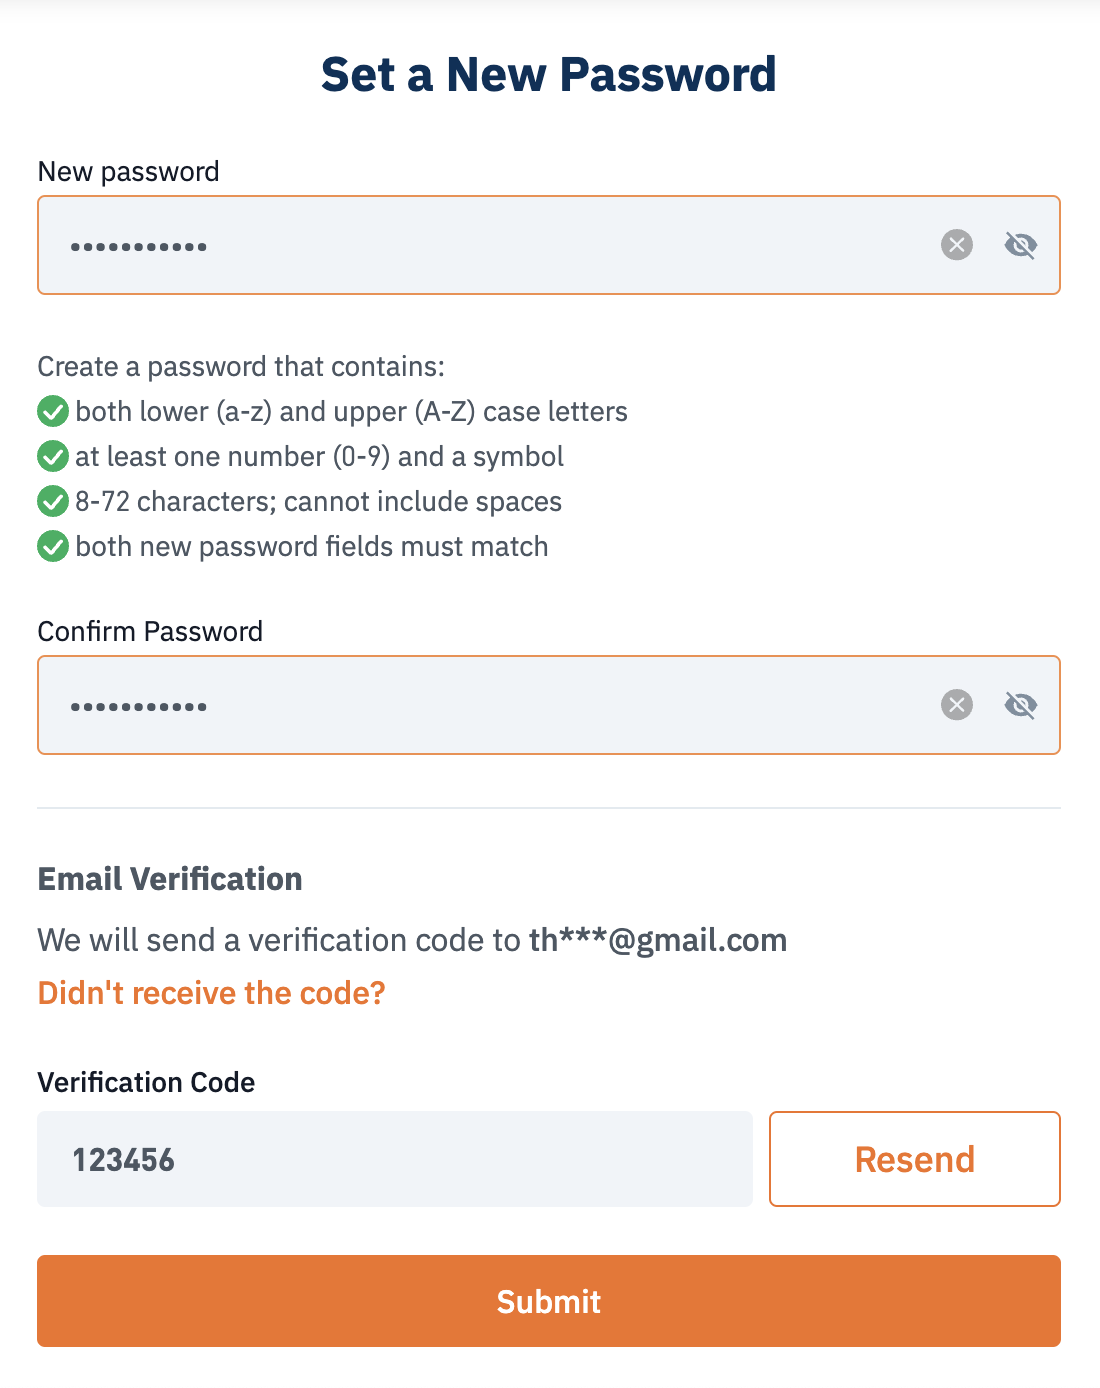1100x1388 pixels.
Task: Click the "Email Verification" section heading
Action: coord(170,879)
